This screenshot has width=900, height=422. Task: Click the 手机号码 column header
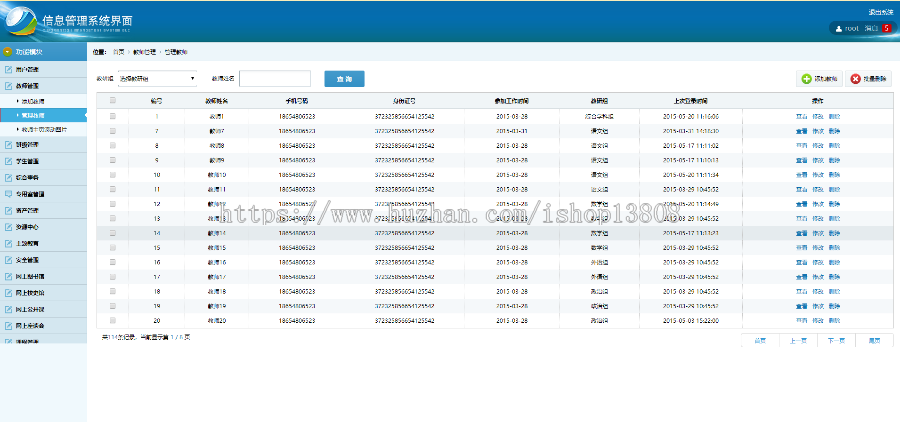[x=297, y=100]
